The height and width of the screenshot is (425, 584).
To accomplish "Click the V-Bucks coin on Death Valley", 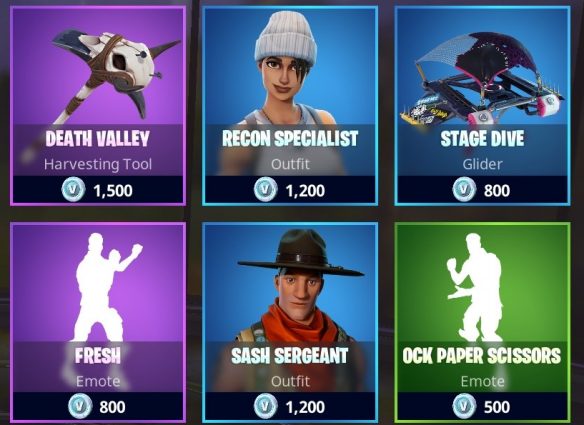I will [x=73, y=190].
